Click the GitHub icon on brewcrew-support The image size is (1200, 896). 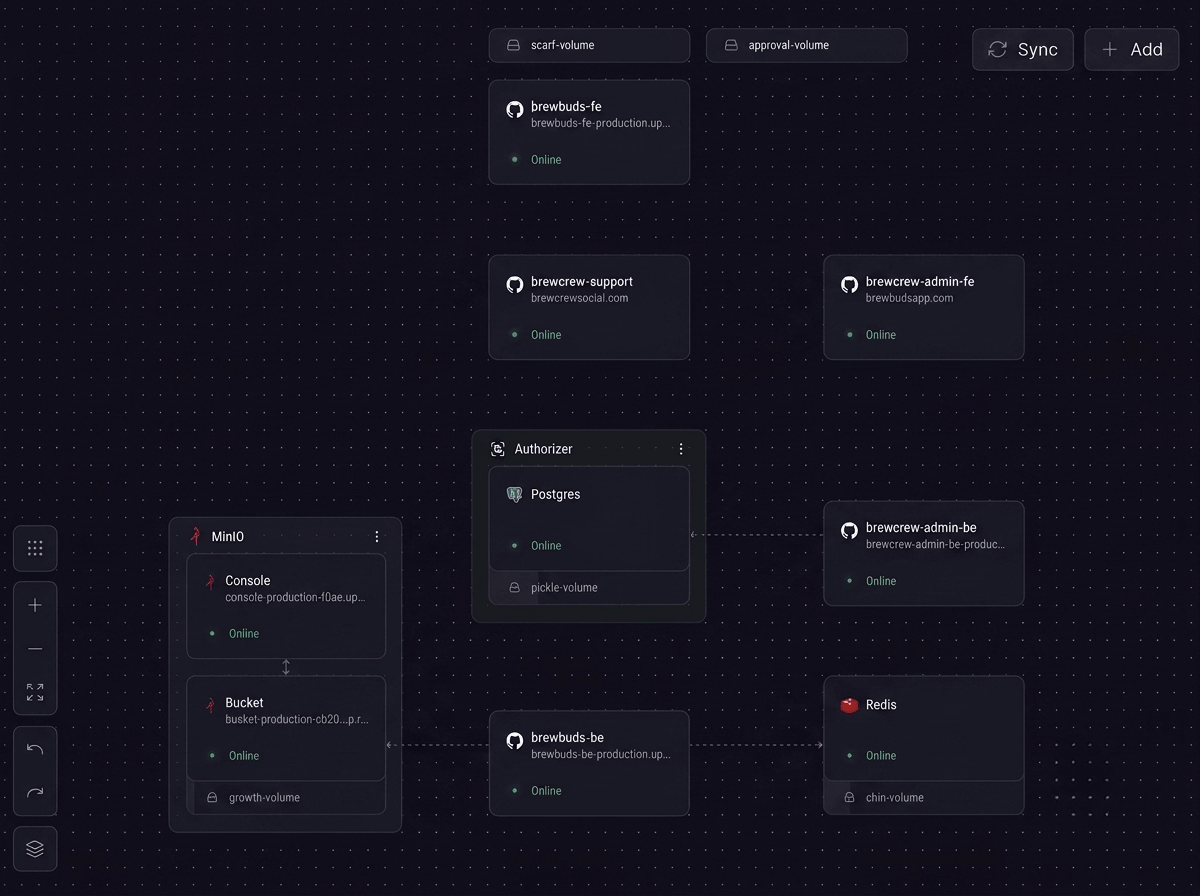tap(515, 284)
